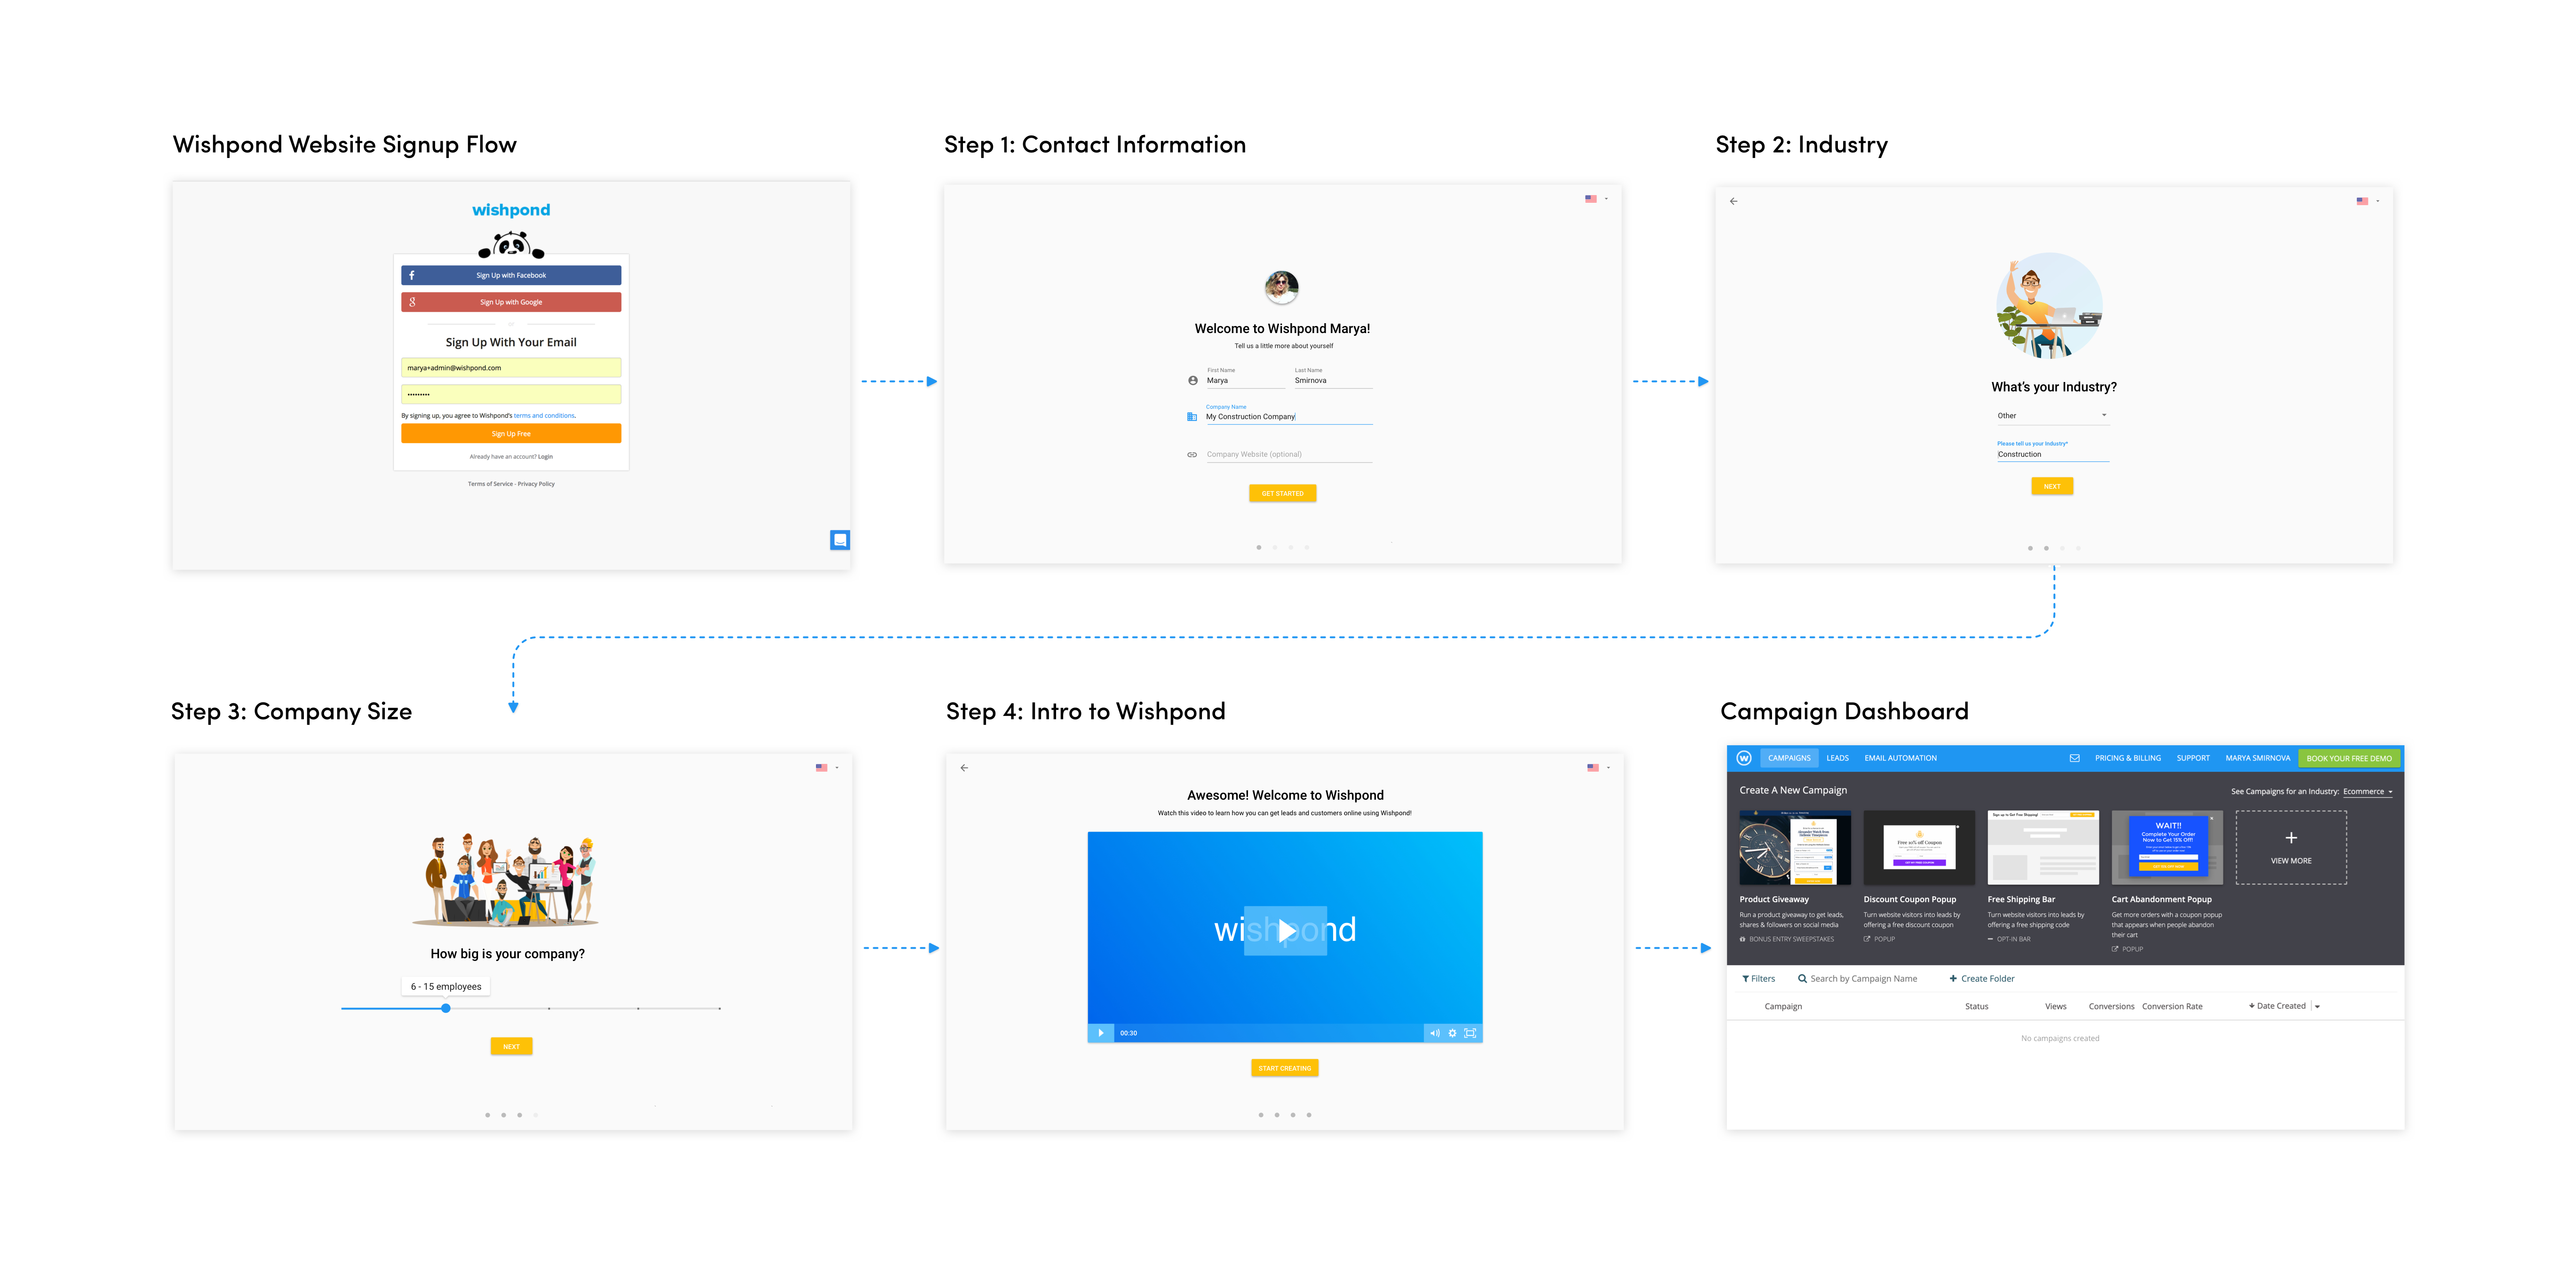Open the chat widget icon on signup page
Viewport: 2576px width, 1264px height.
pyautogui.click(x=840, y=540)
